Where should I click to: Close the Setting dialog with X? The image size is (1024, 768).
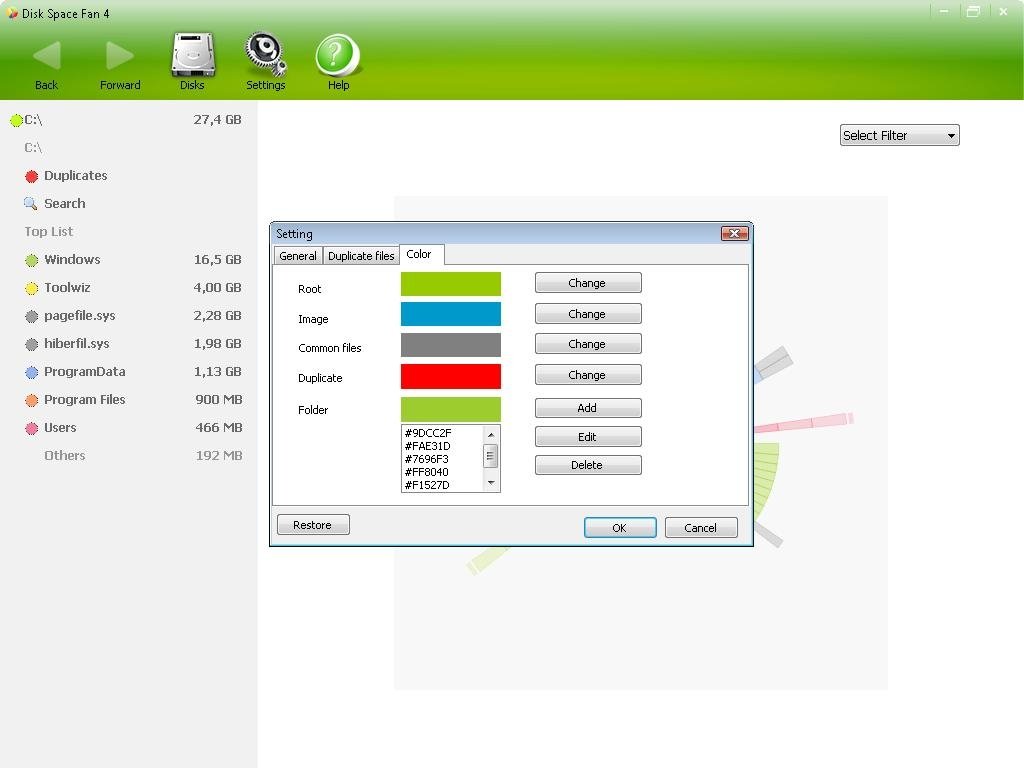click(735, 233)
